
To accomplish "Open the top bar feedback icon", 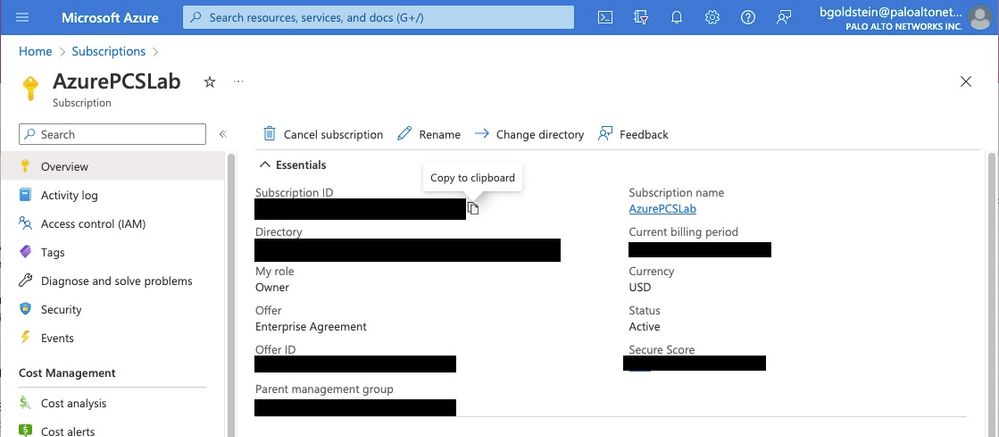I will pyautogui.click(x=784, y=17).
